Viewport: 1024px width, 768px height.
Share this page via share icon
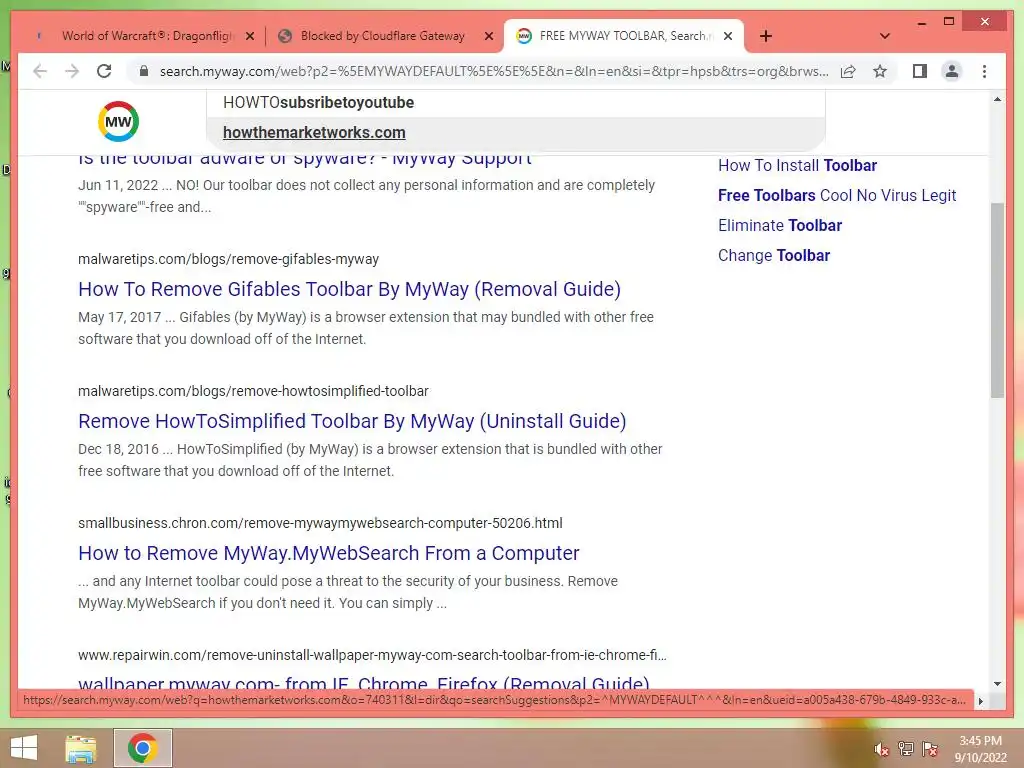[x=848, y=71]
